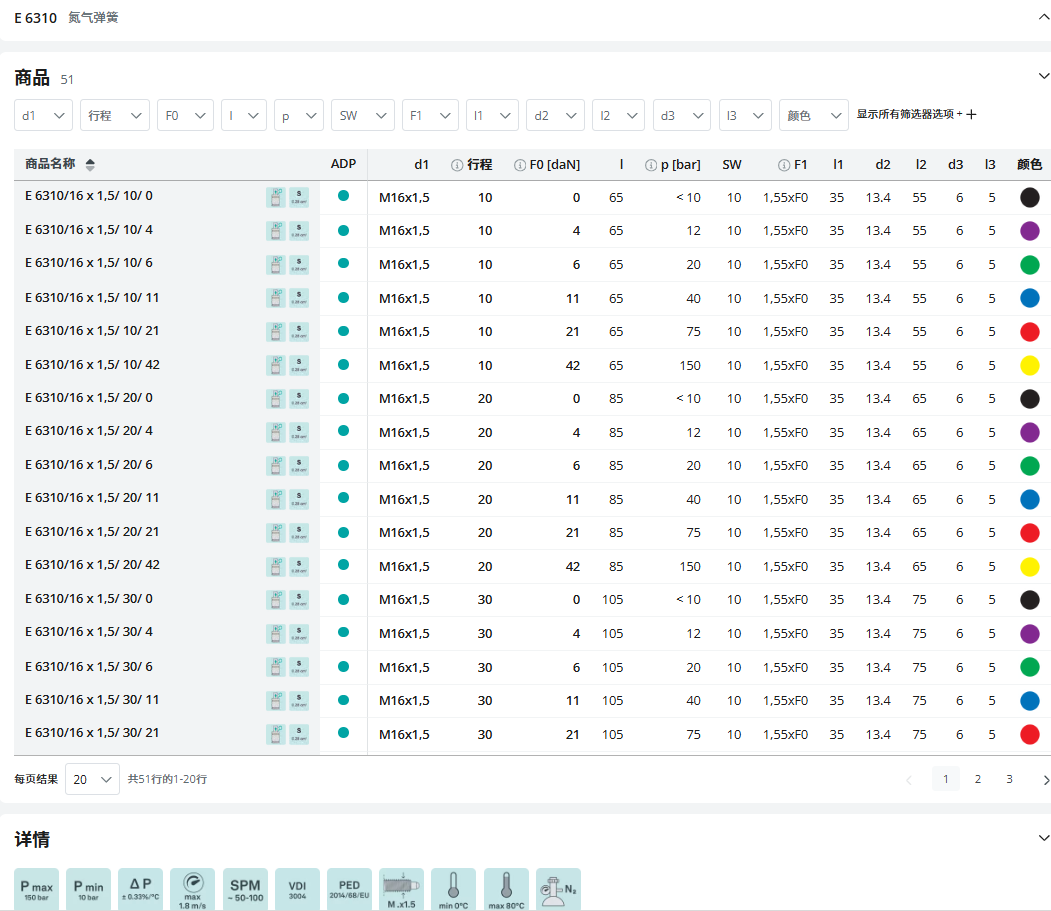Click gas spring icon in row 10/ 21

(x=275, y=331)
